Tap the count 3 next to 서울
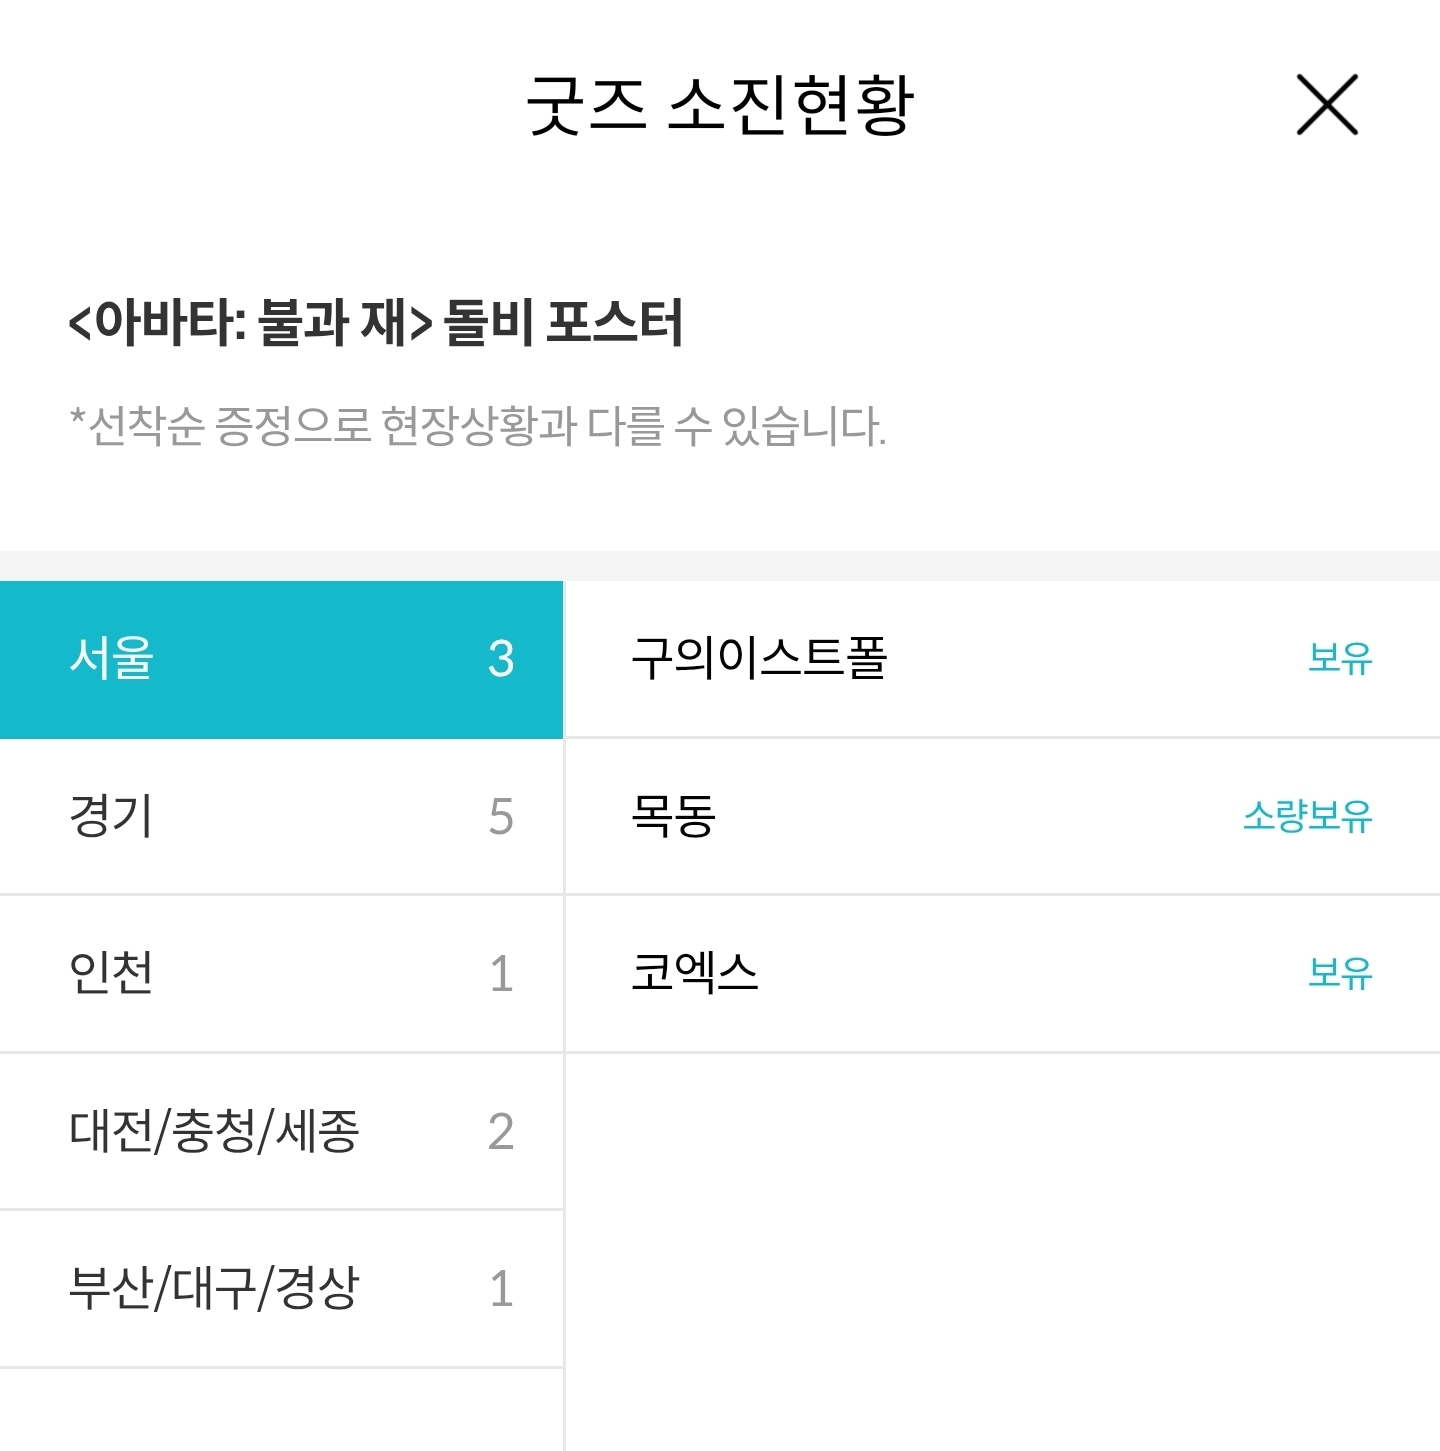Screen dimensions: 1440x1451 click(501, 660)
